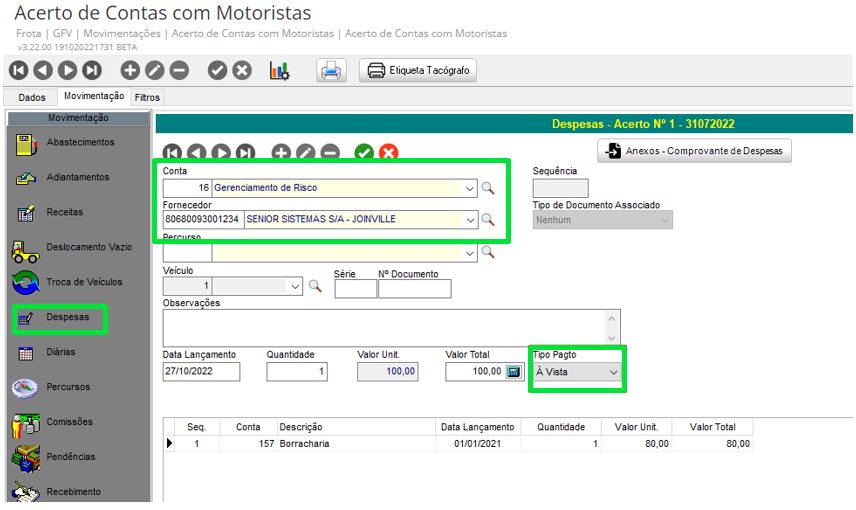Open Anexos - Comprovante de Despesas

pos(694,151)
